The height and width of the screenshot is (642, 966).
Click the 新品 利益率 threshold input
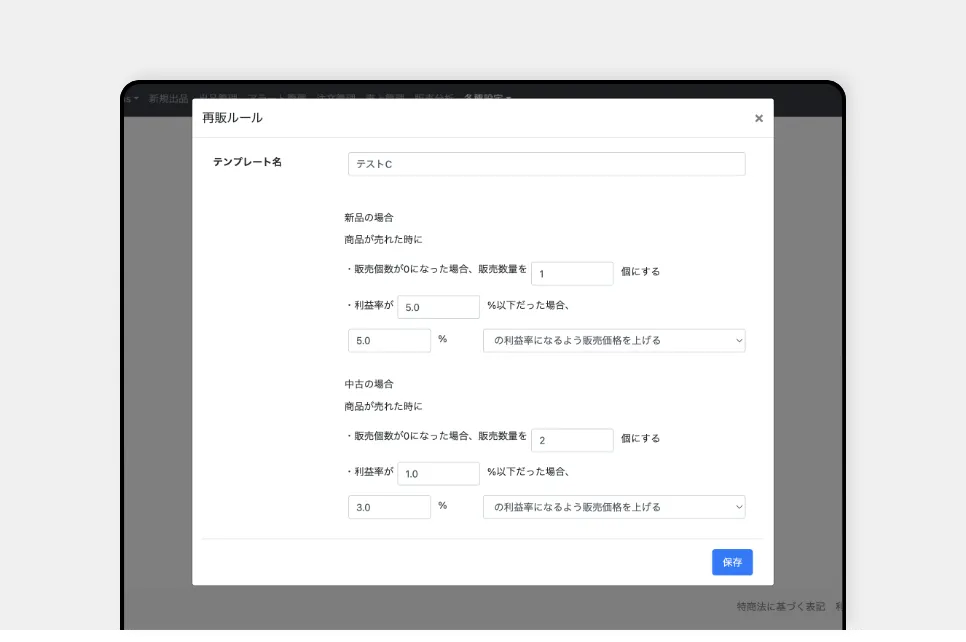(438, 307)
